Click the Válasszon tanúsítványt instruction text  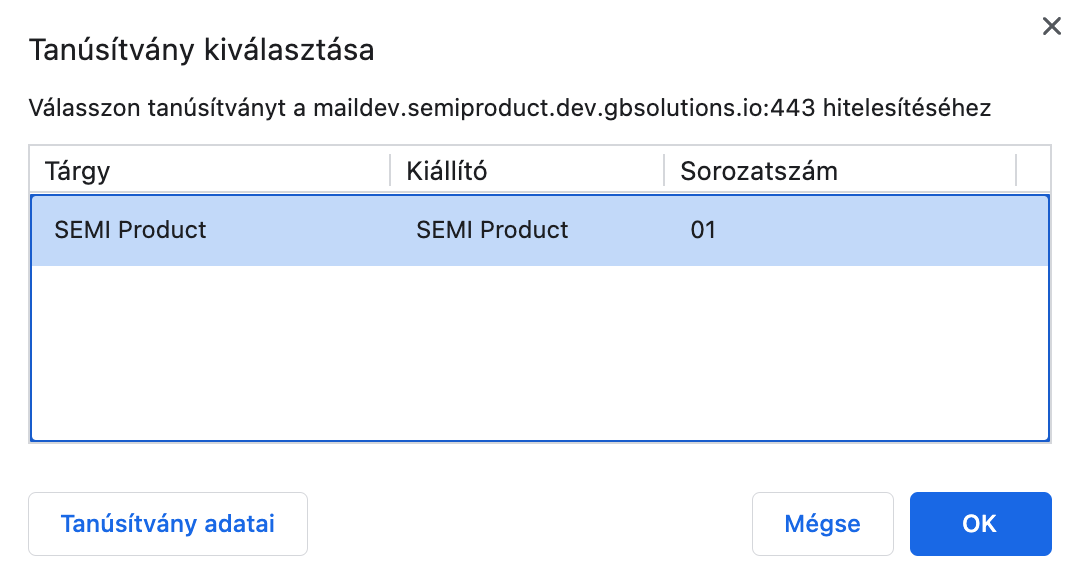click(510, 108)
